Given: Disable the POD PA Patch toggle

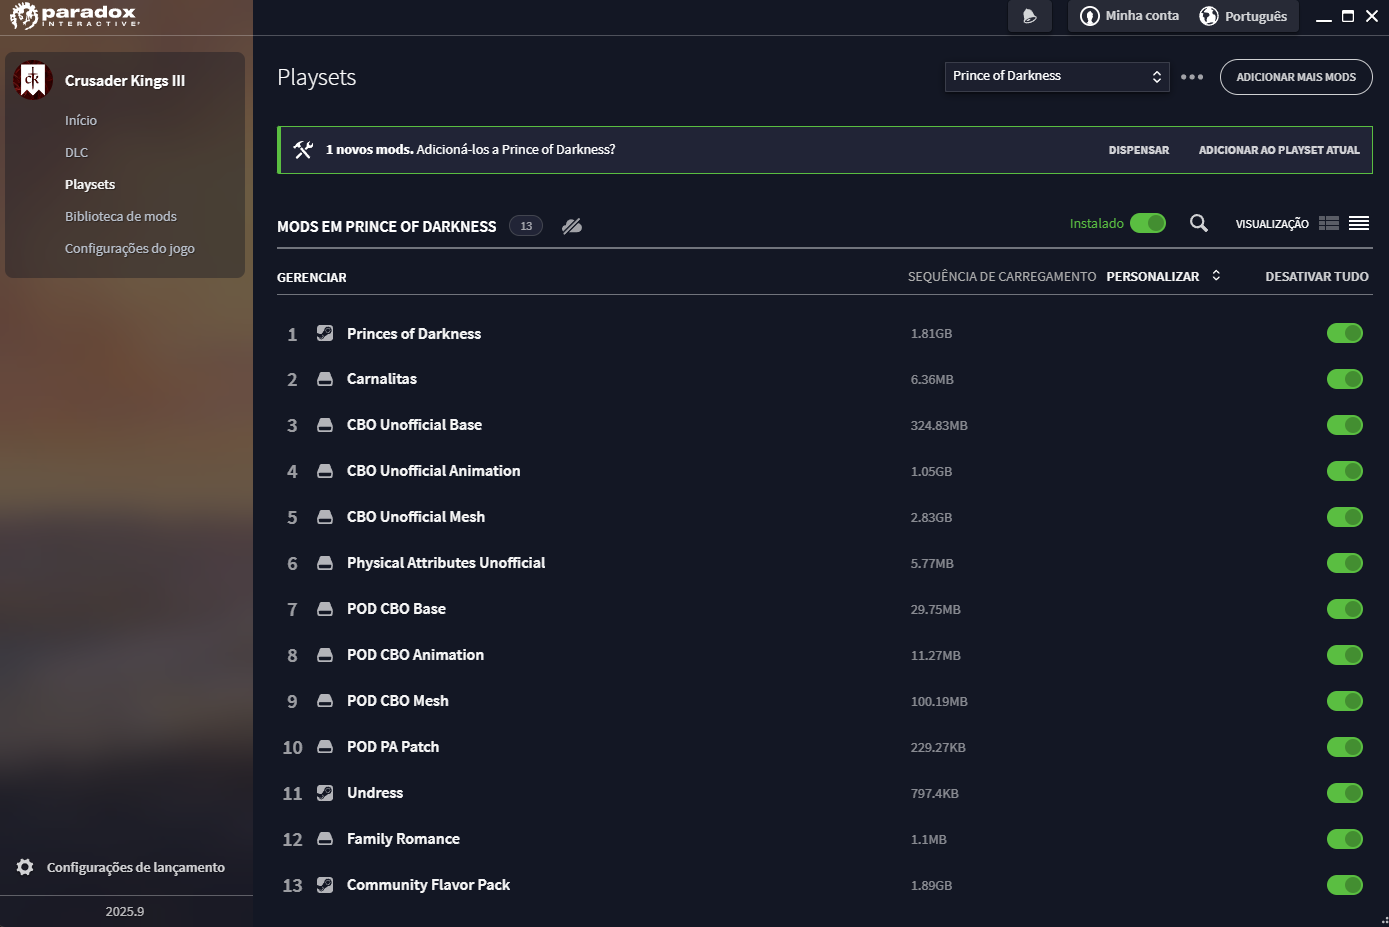Looking at the screenshot, I should (x=1345, y=747).
